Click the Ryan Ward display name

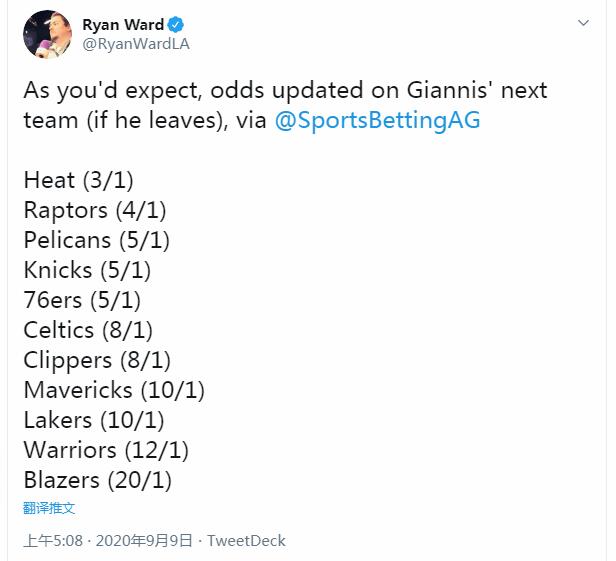tap(123, 25)
